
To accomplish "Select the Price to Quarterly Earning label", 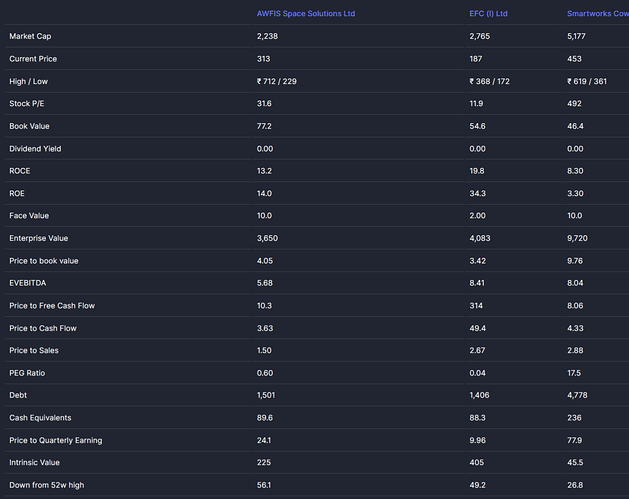I will tap(56, 440).
